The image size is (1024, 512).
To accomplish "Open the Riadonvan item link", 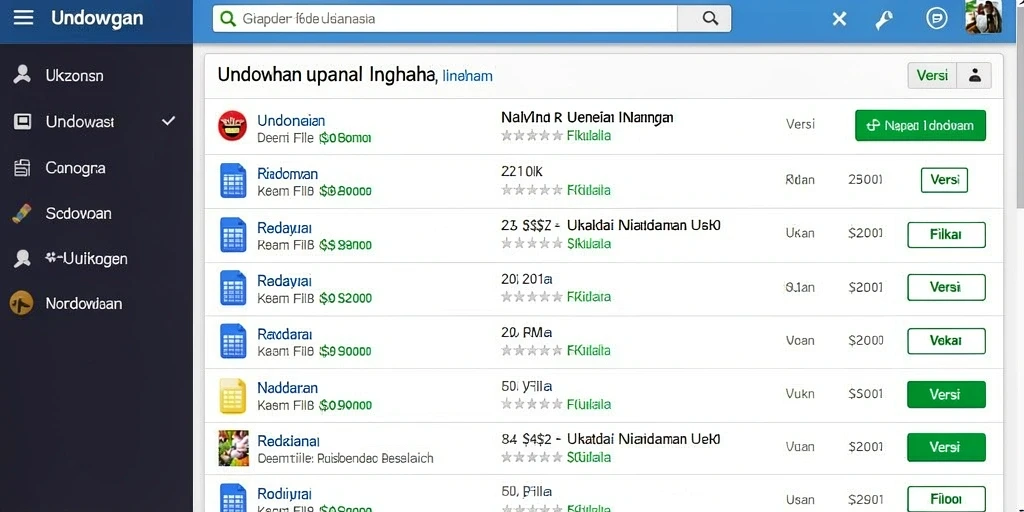I will (x=287, y=174).
